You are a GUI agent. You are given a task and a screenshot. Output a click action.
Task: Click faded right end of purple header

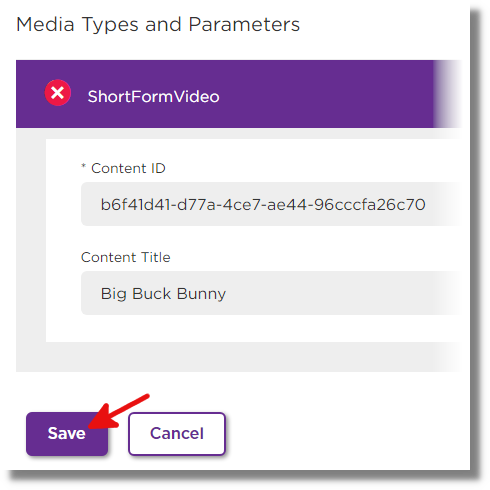[x=447, y=94]
